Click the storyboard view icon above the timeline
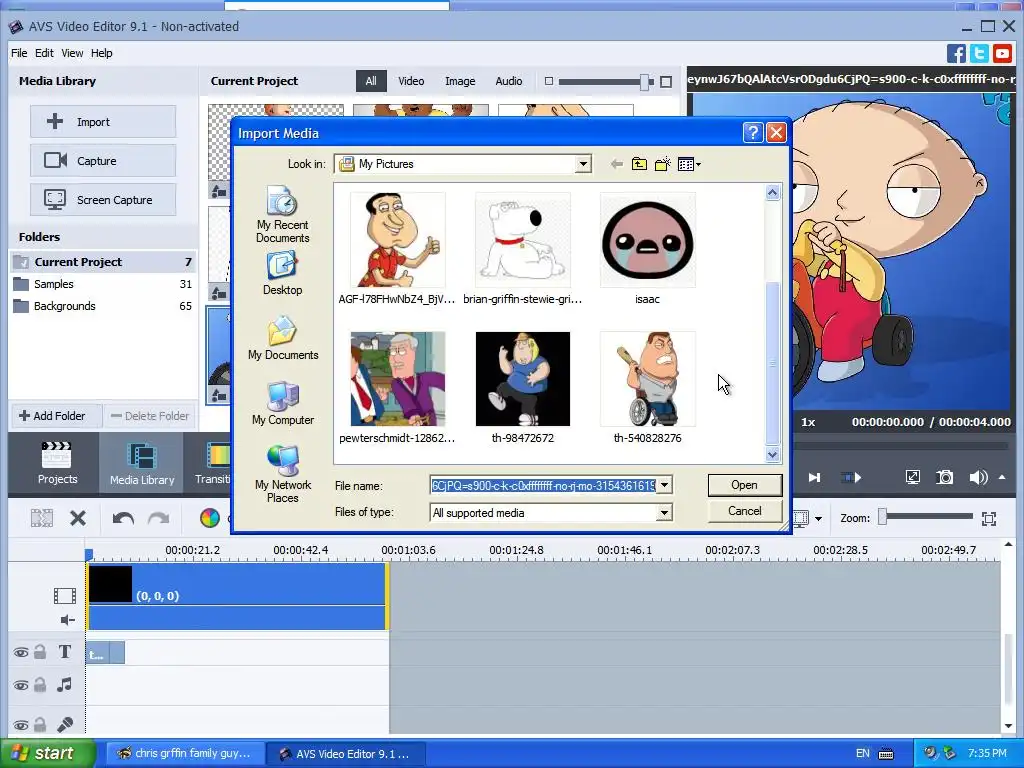Image resolution: width=1024 pixels, height=768 pixels. (x=42, y=519)
